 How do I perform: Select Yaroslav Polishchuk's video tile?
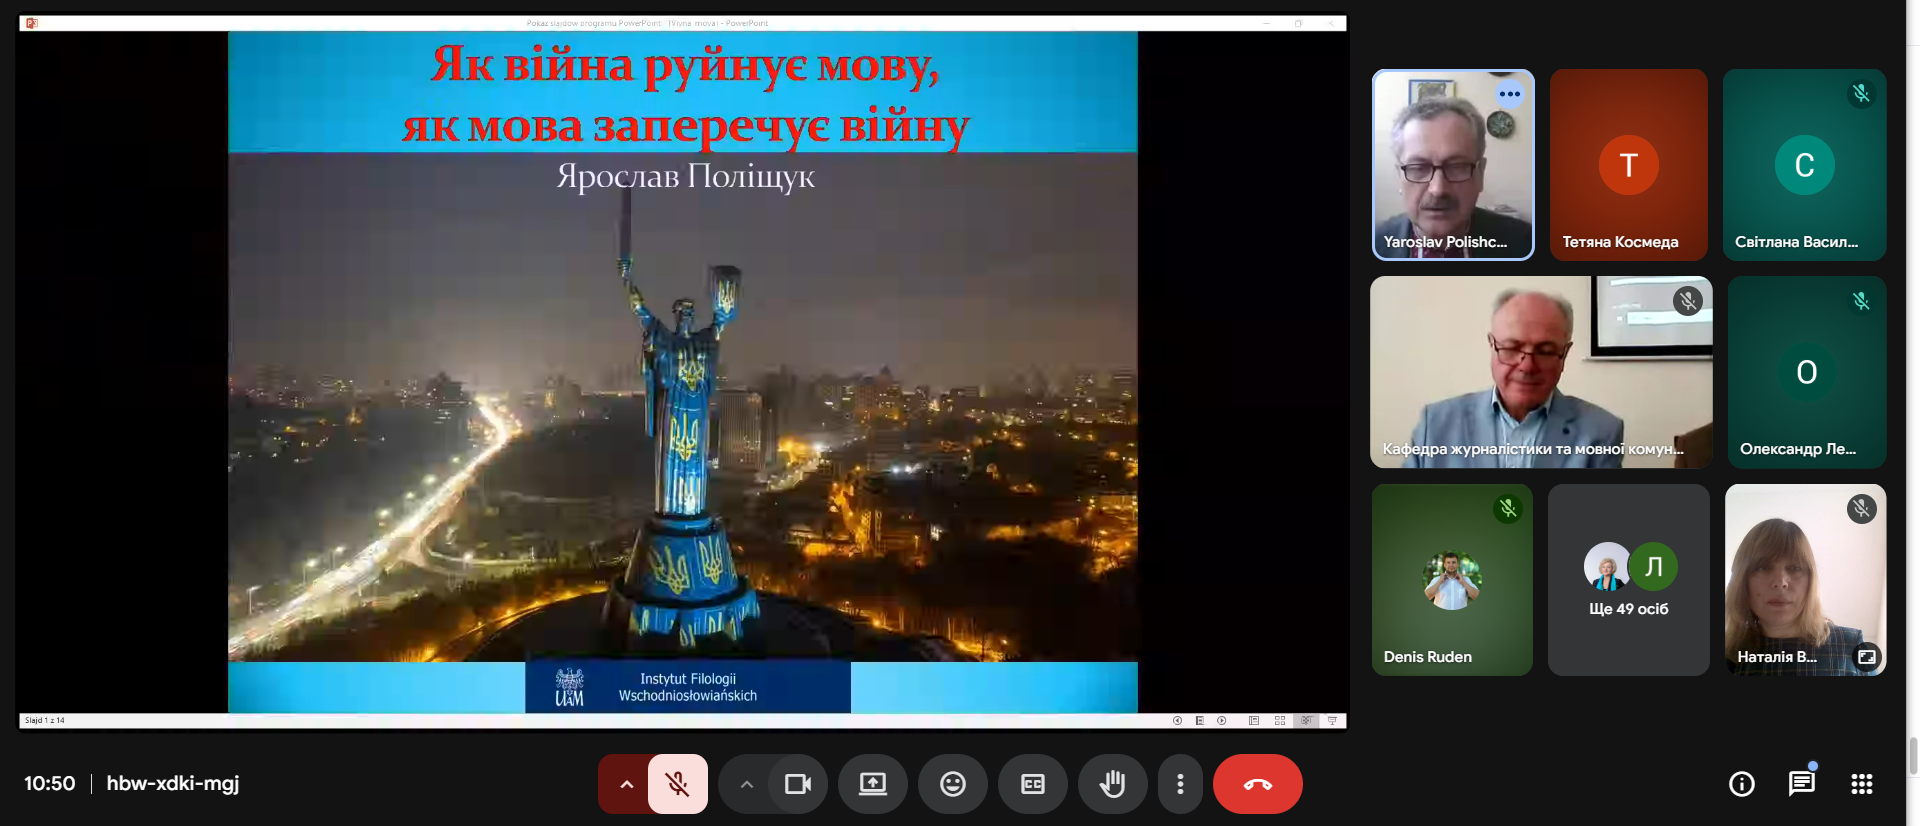click(x=1453, y=165)
